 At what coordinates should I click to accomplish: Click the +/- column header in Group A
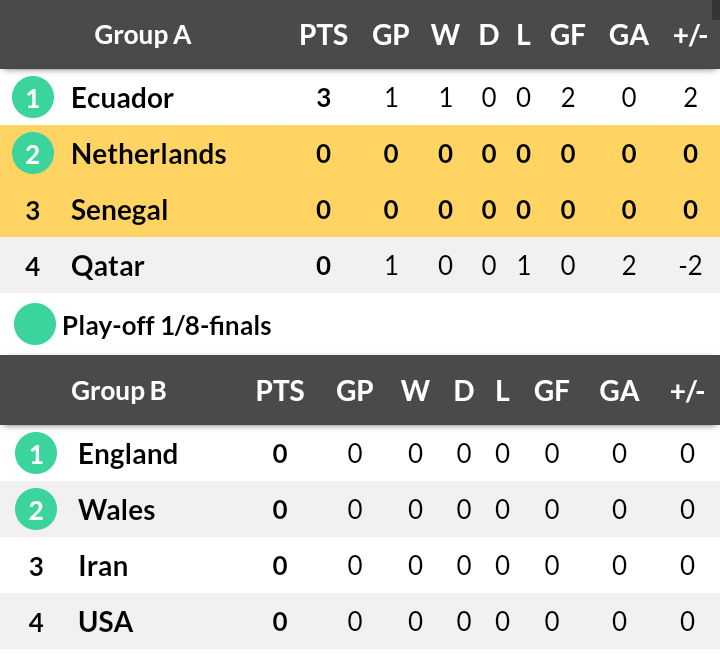pyautogui.click(x=690, y=35)
